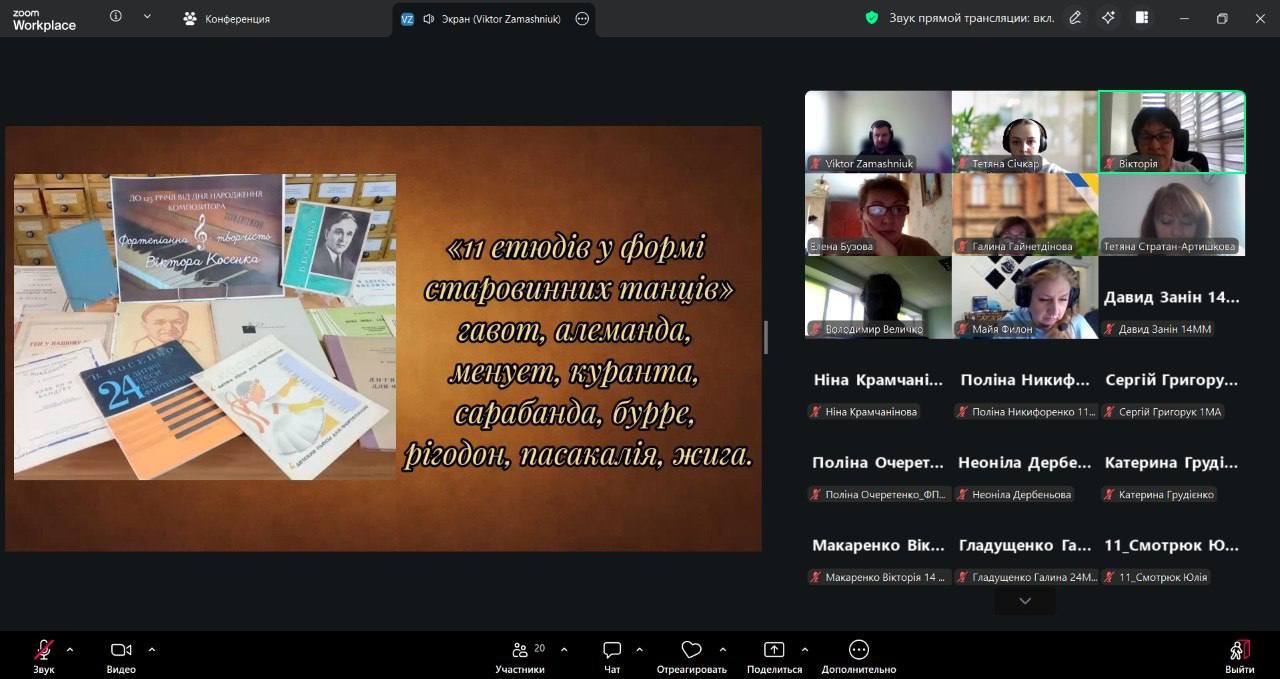Screen dimensions: 1280x679
Task: Select Тетяна Січкар's video thumbnail
Action: (x=1024, y=132)
